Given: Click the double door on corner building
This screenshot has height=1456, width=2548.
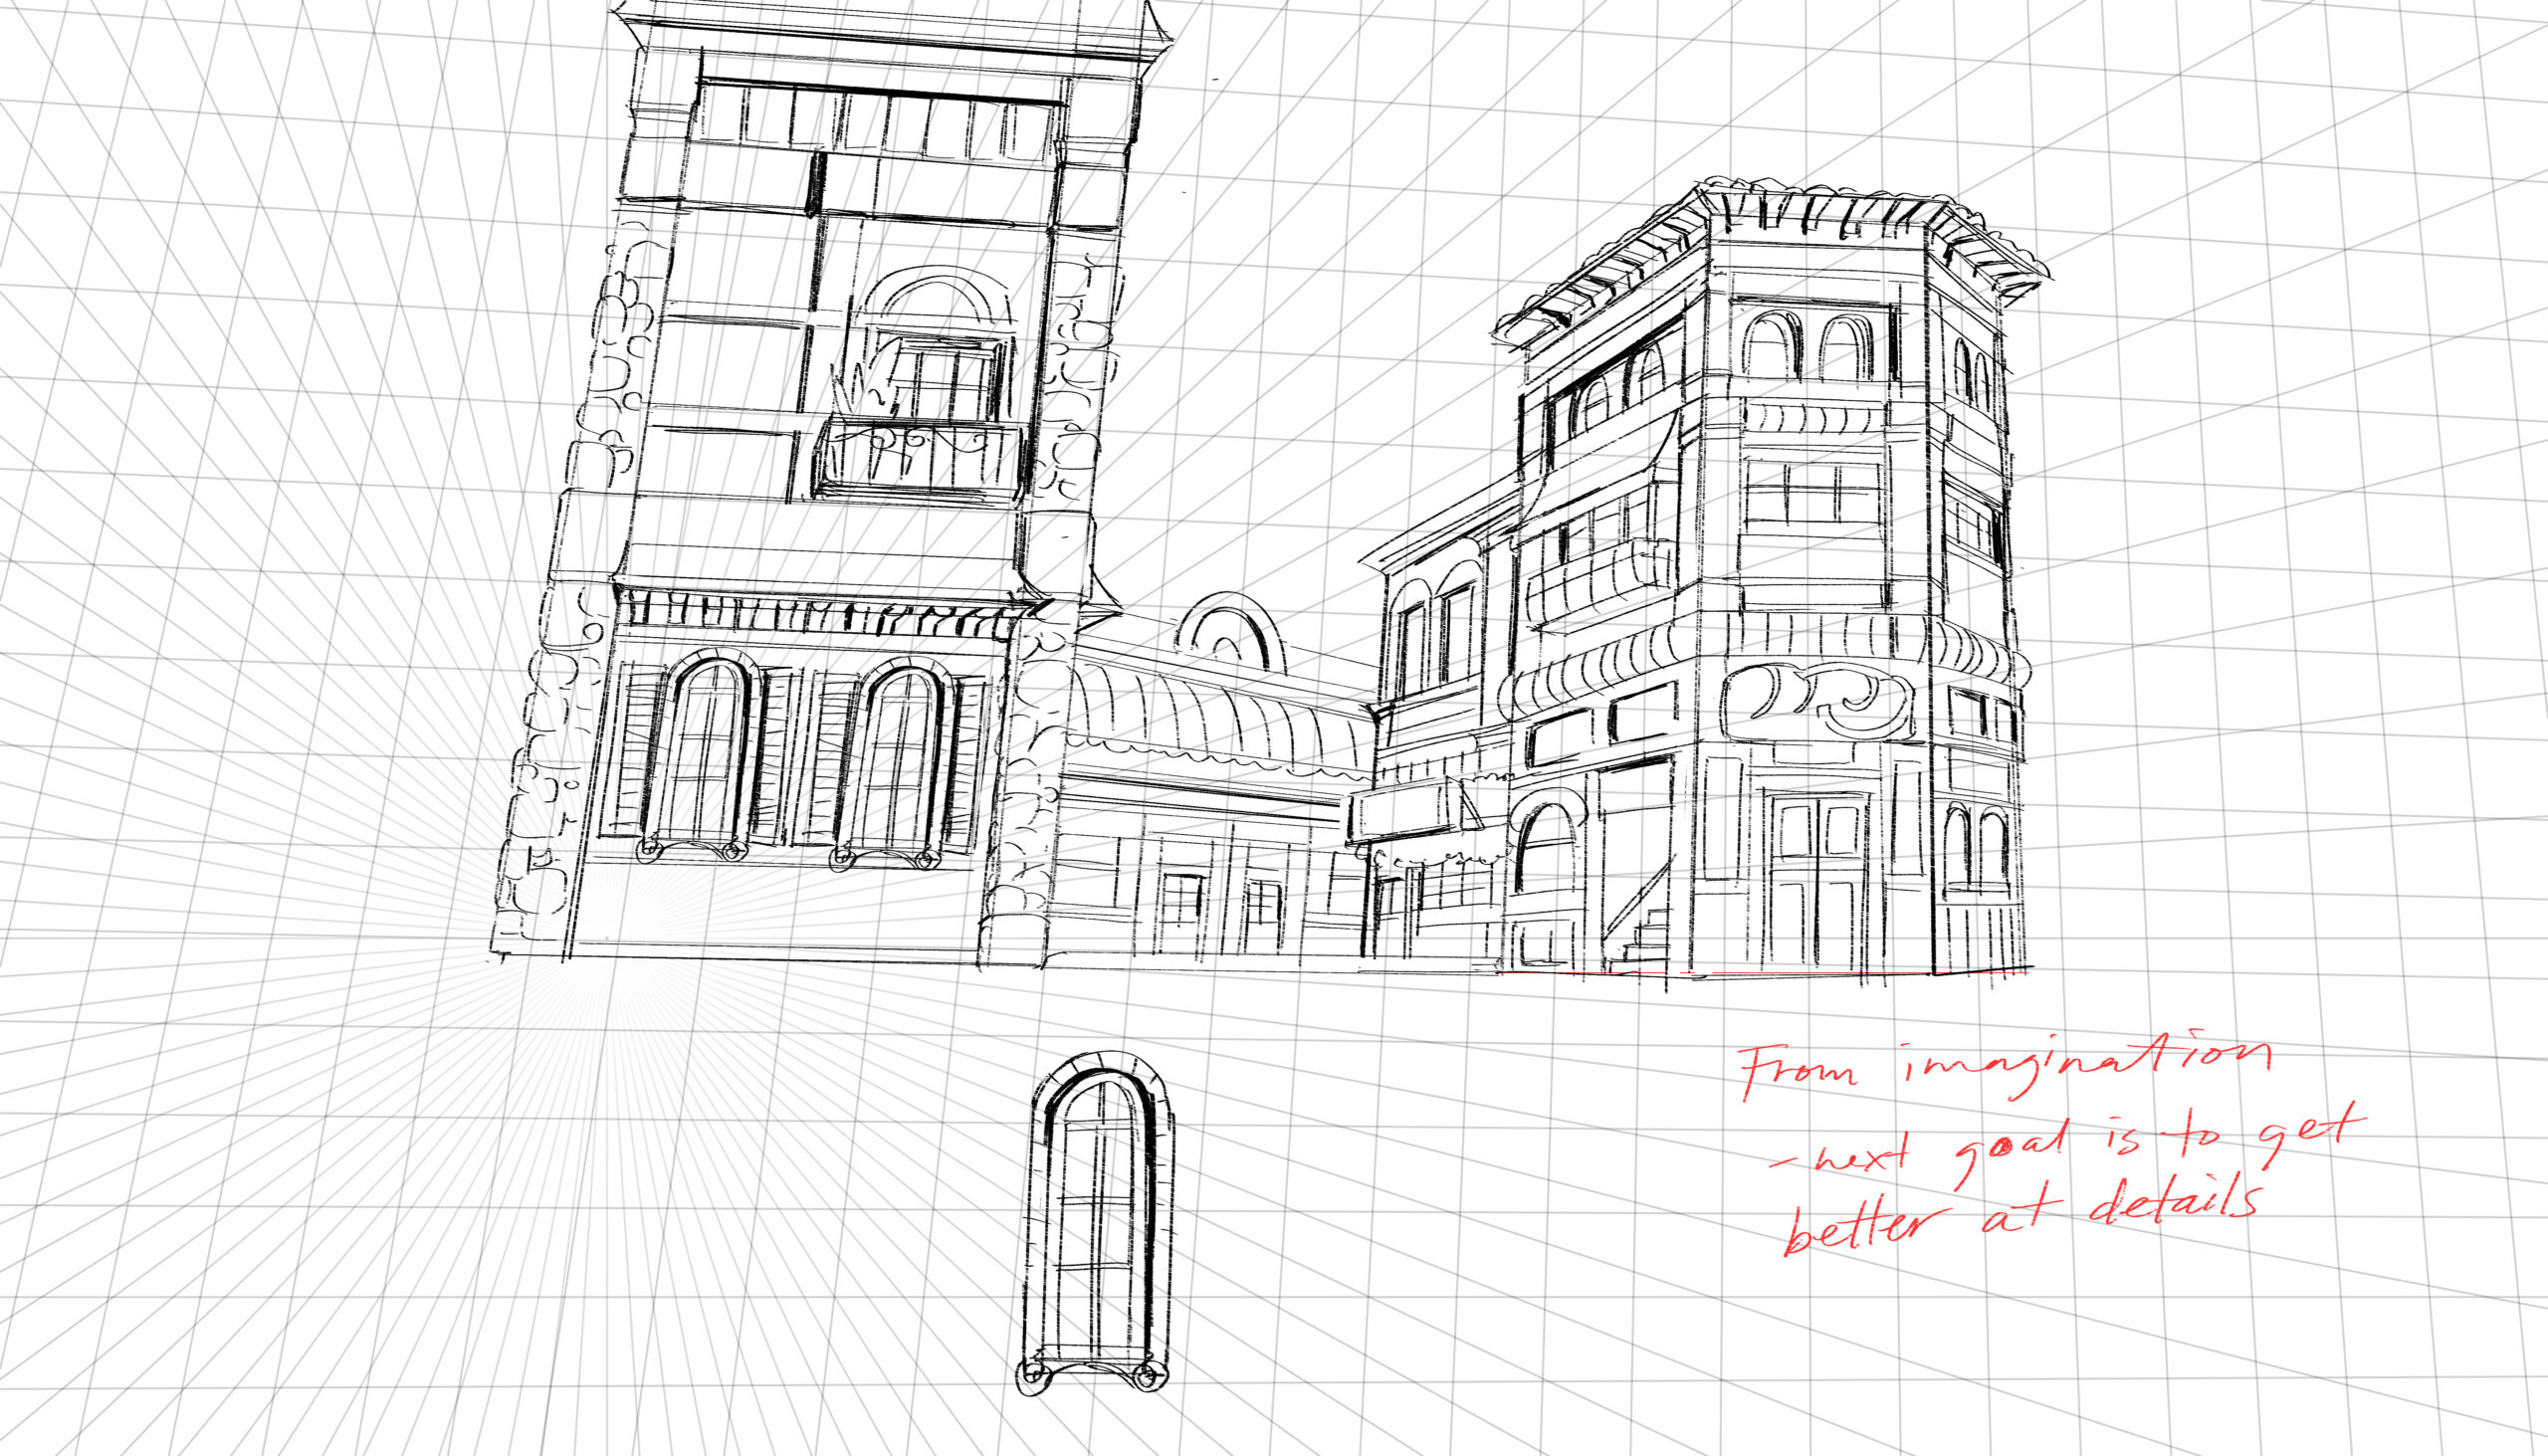Looking at the screenshot, I should coord(1817,880).
